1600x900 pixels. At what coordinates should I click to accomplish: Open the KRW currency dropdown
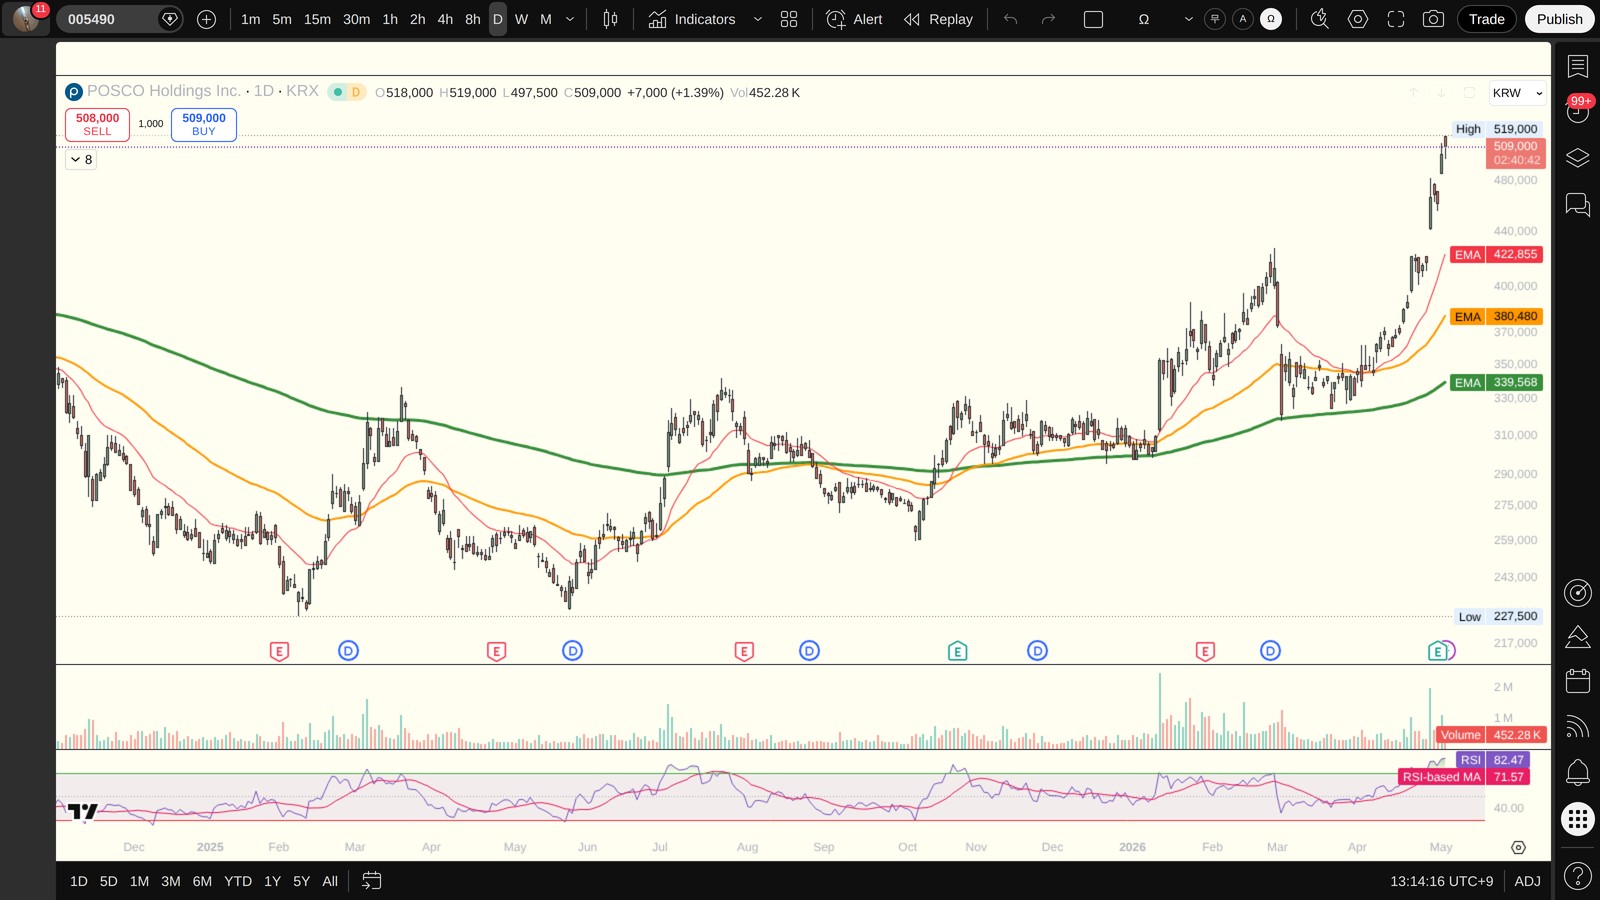(x=1517, y=93)
